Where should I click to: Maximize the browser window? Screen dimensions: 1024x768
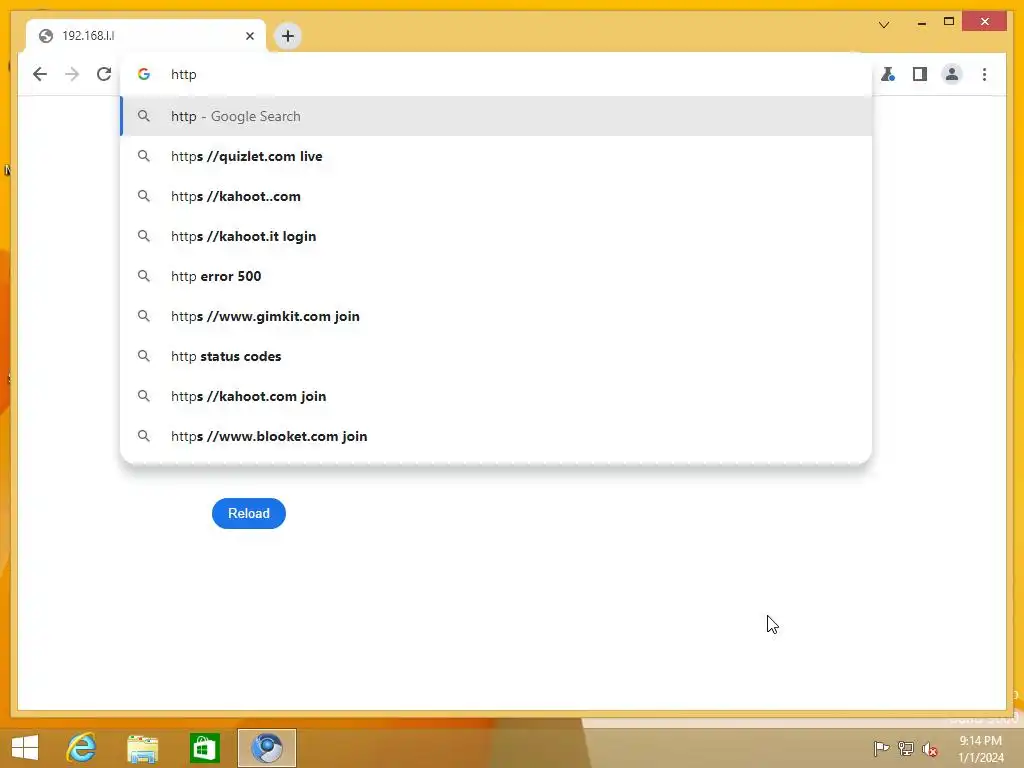click(x=949, y=22)
